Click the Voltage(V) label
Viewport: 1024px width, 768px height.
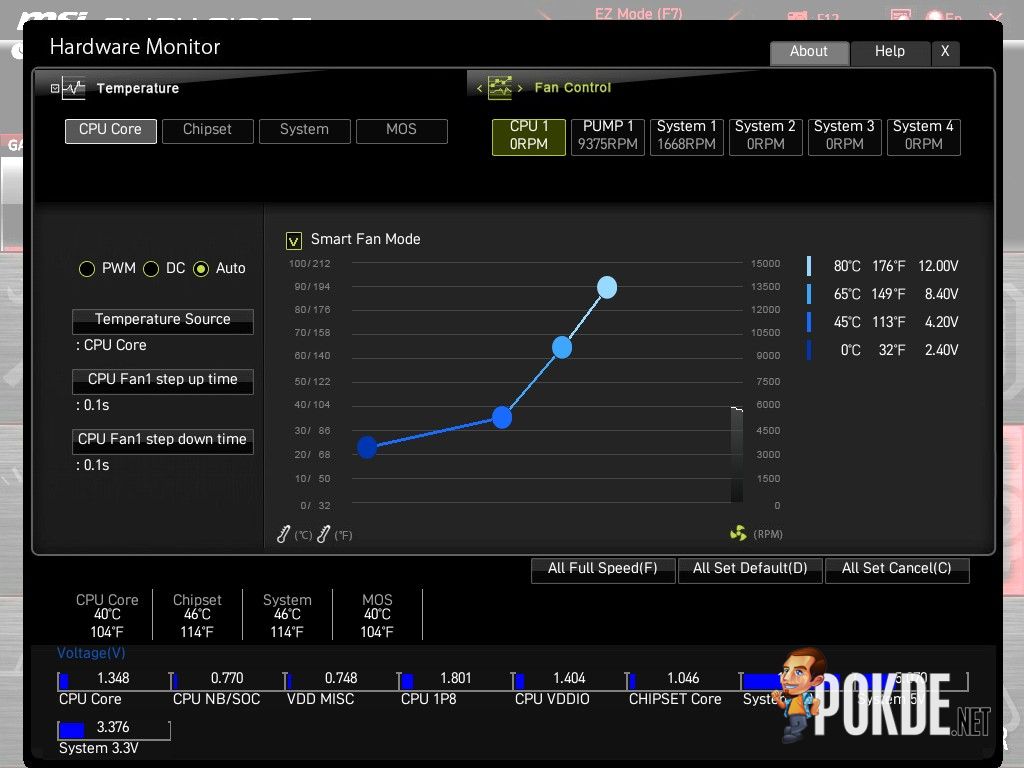91,653
